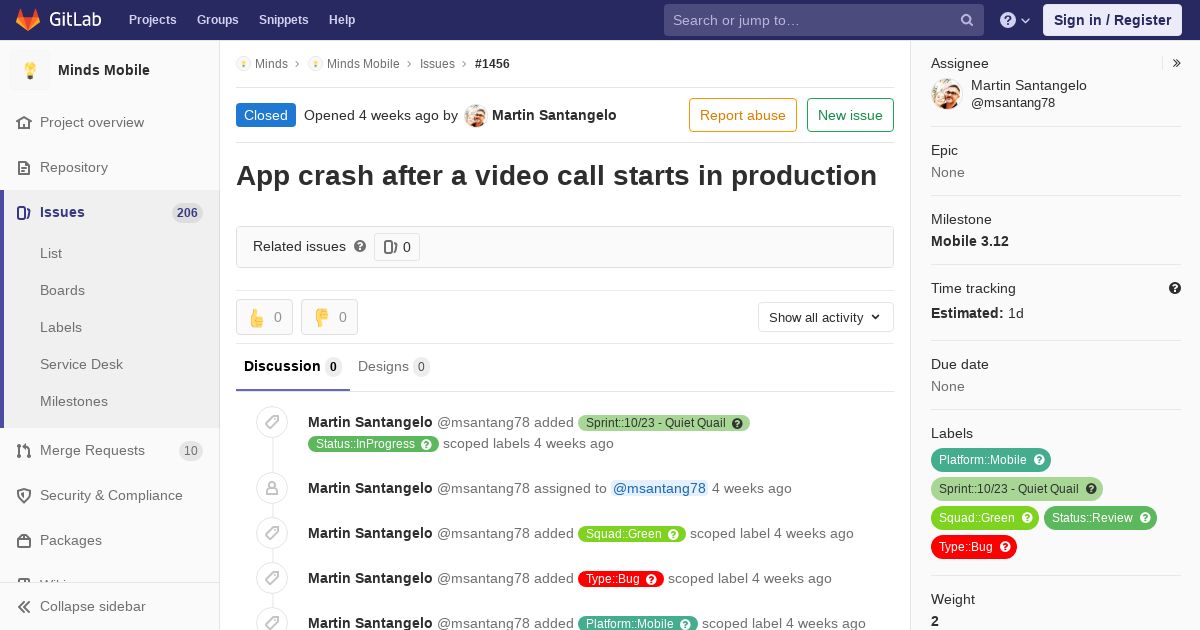
Task: Collapse the sidebar with chevron control
Action: (110, 606)
